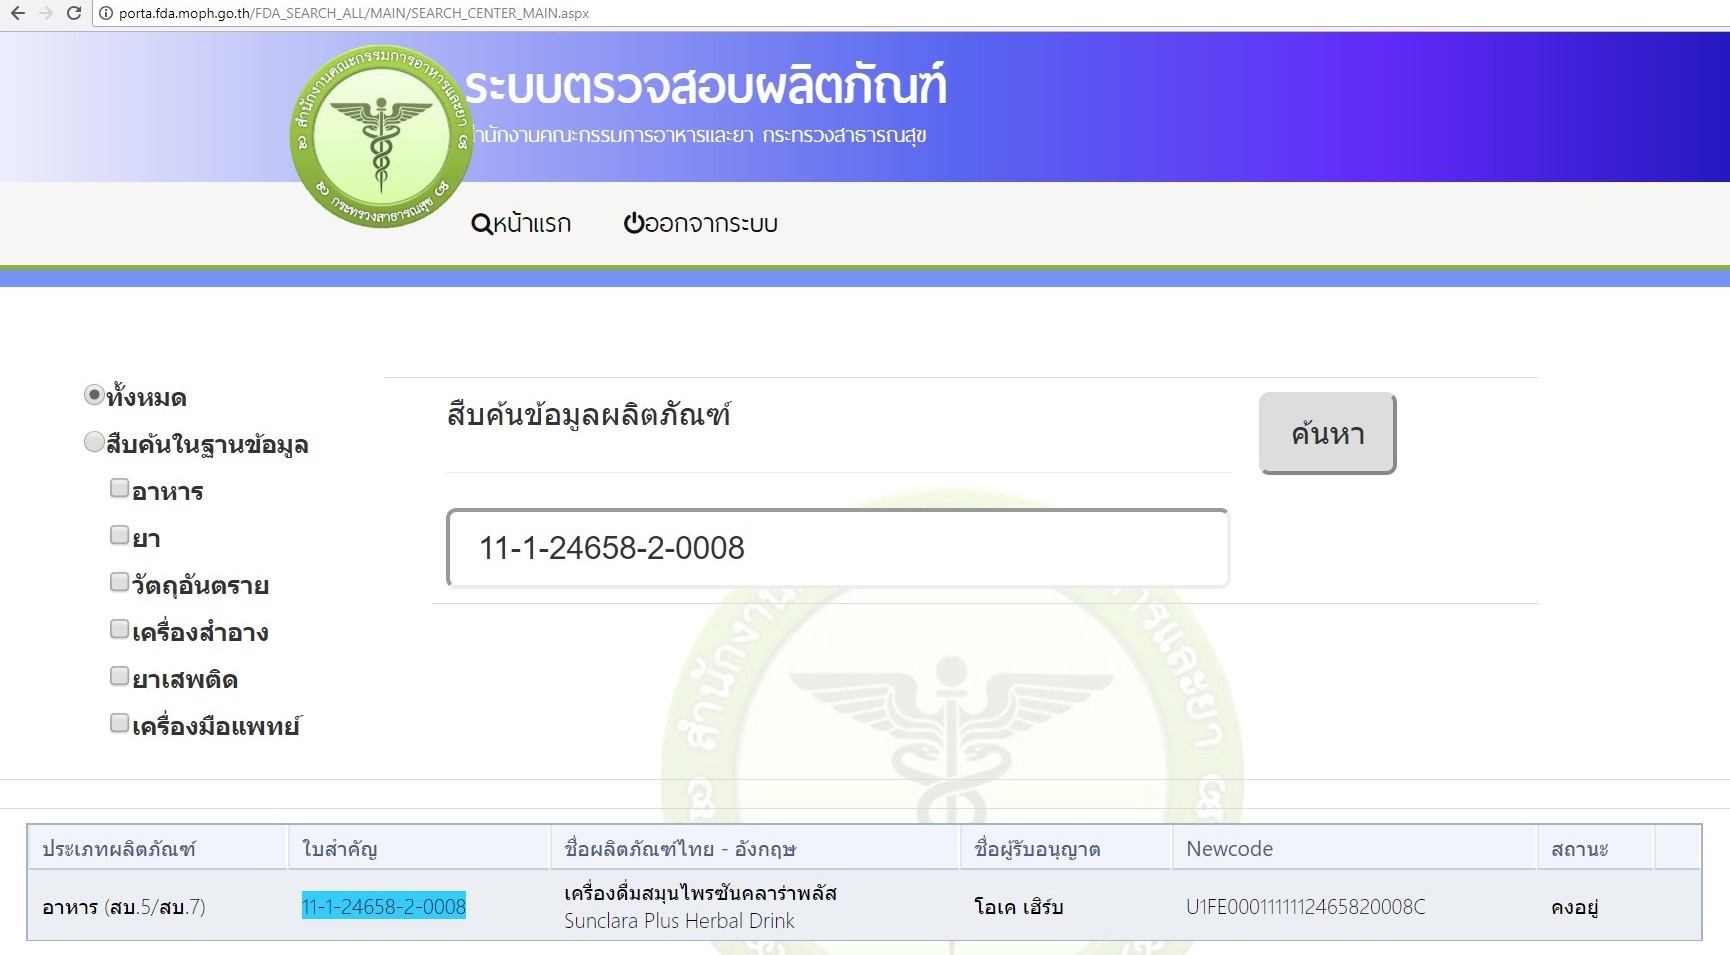
Task: Click the magnifier icon beside หน้าแรก
Action: point(481,223)
